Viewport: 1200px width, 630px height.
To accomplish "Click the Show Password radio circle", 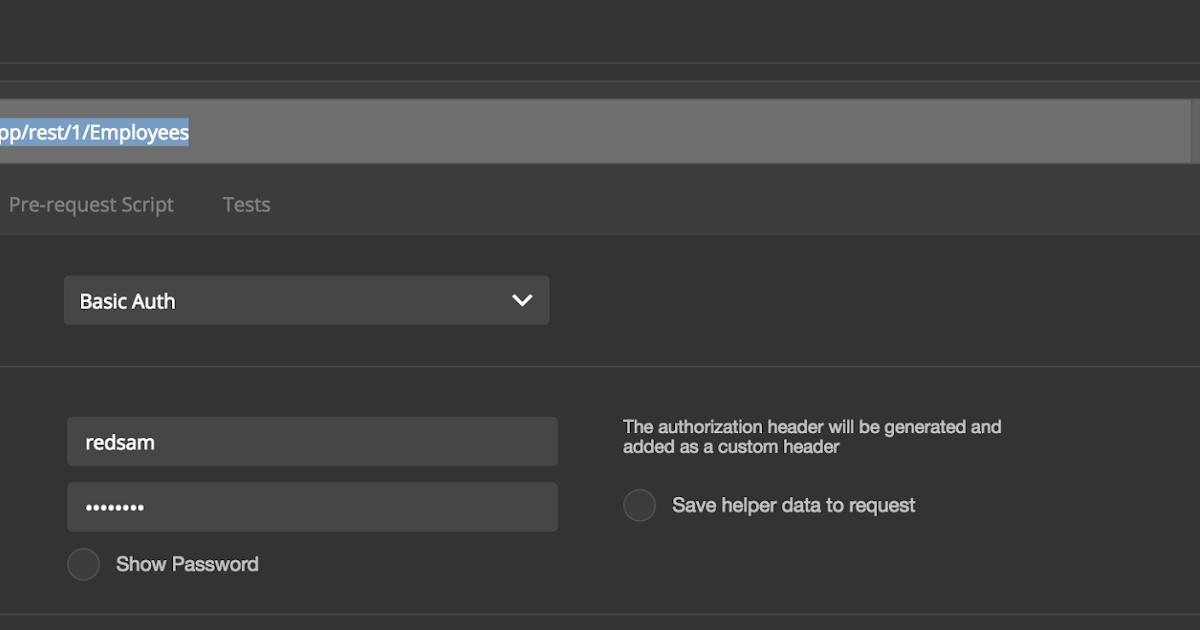I will 83,564.
